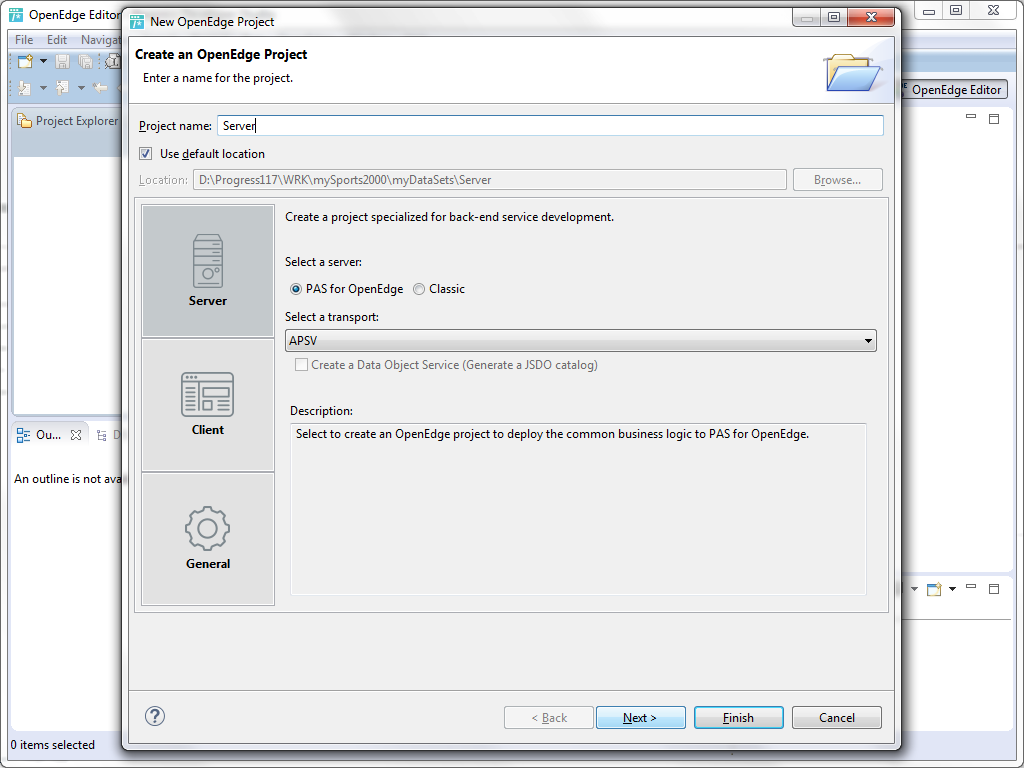The image size is (1024, 768).
Task: Open dialog help question mark icon
Action: (155, 716)
